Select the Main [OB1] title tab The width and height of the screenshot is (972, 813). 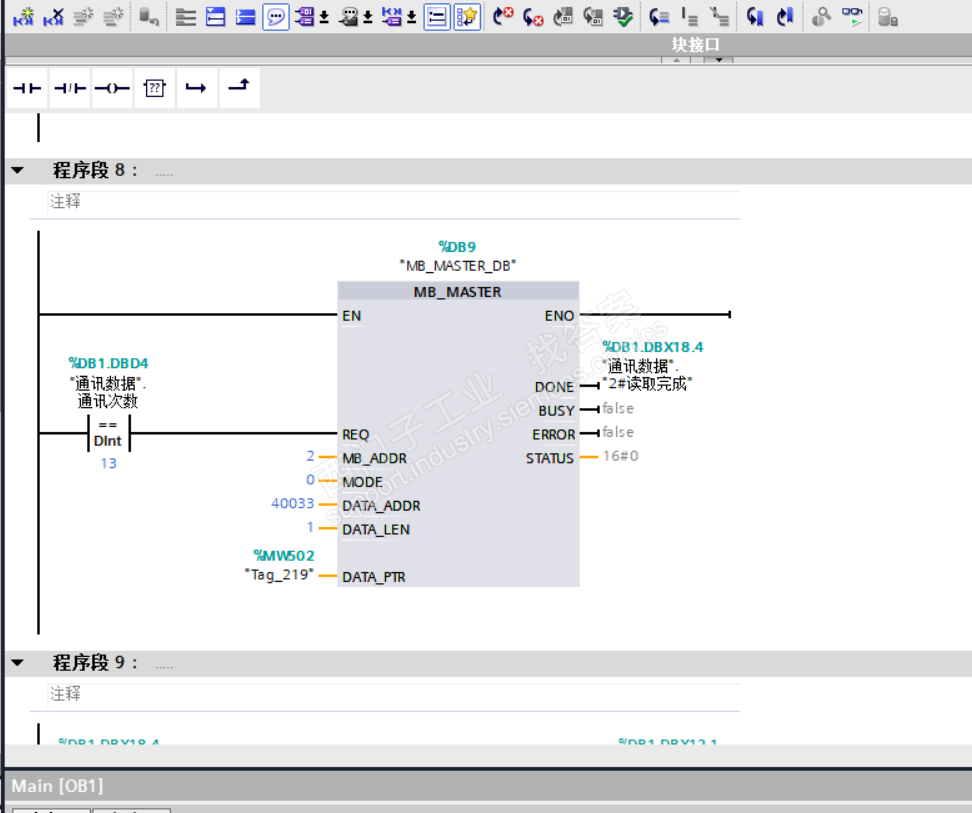(x=57, y=786)
